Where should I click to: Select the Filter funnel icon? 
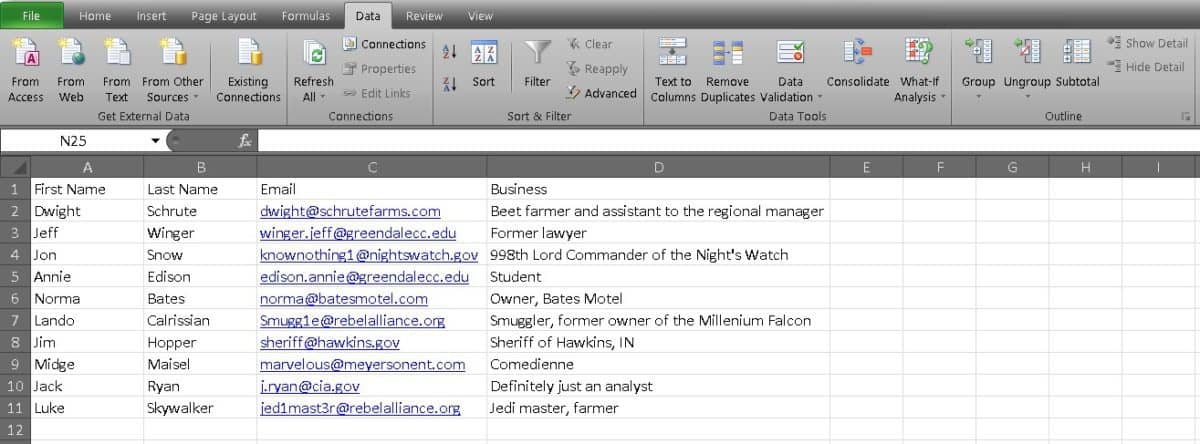point(538,53)
